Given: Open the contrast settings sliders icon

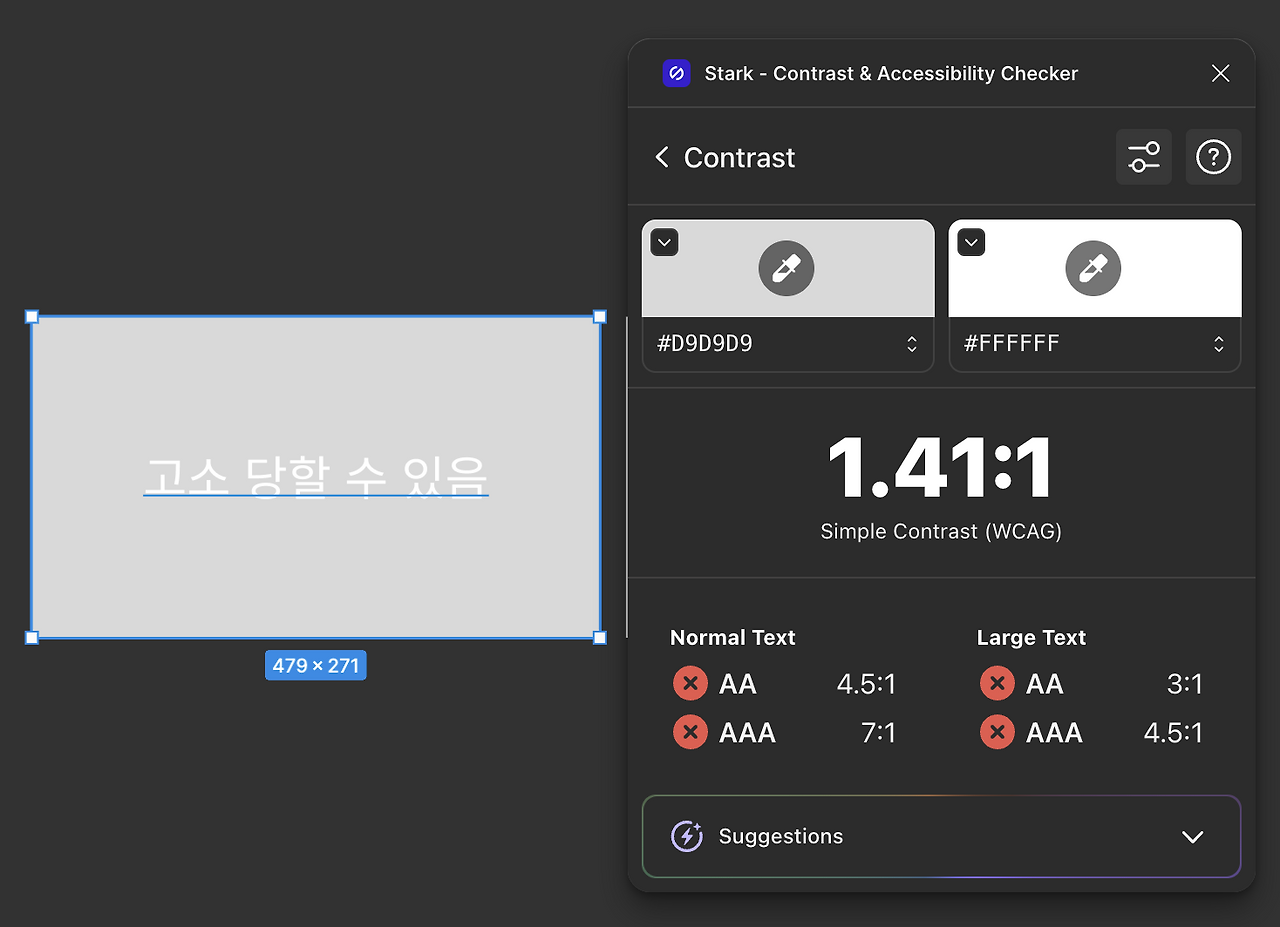Looking at the screenshot, I should point(1144,157).
